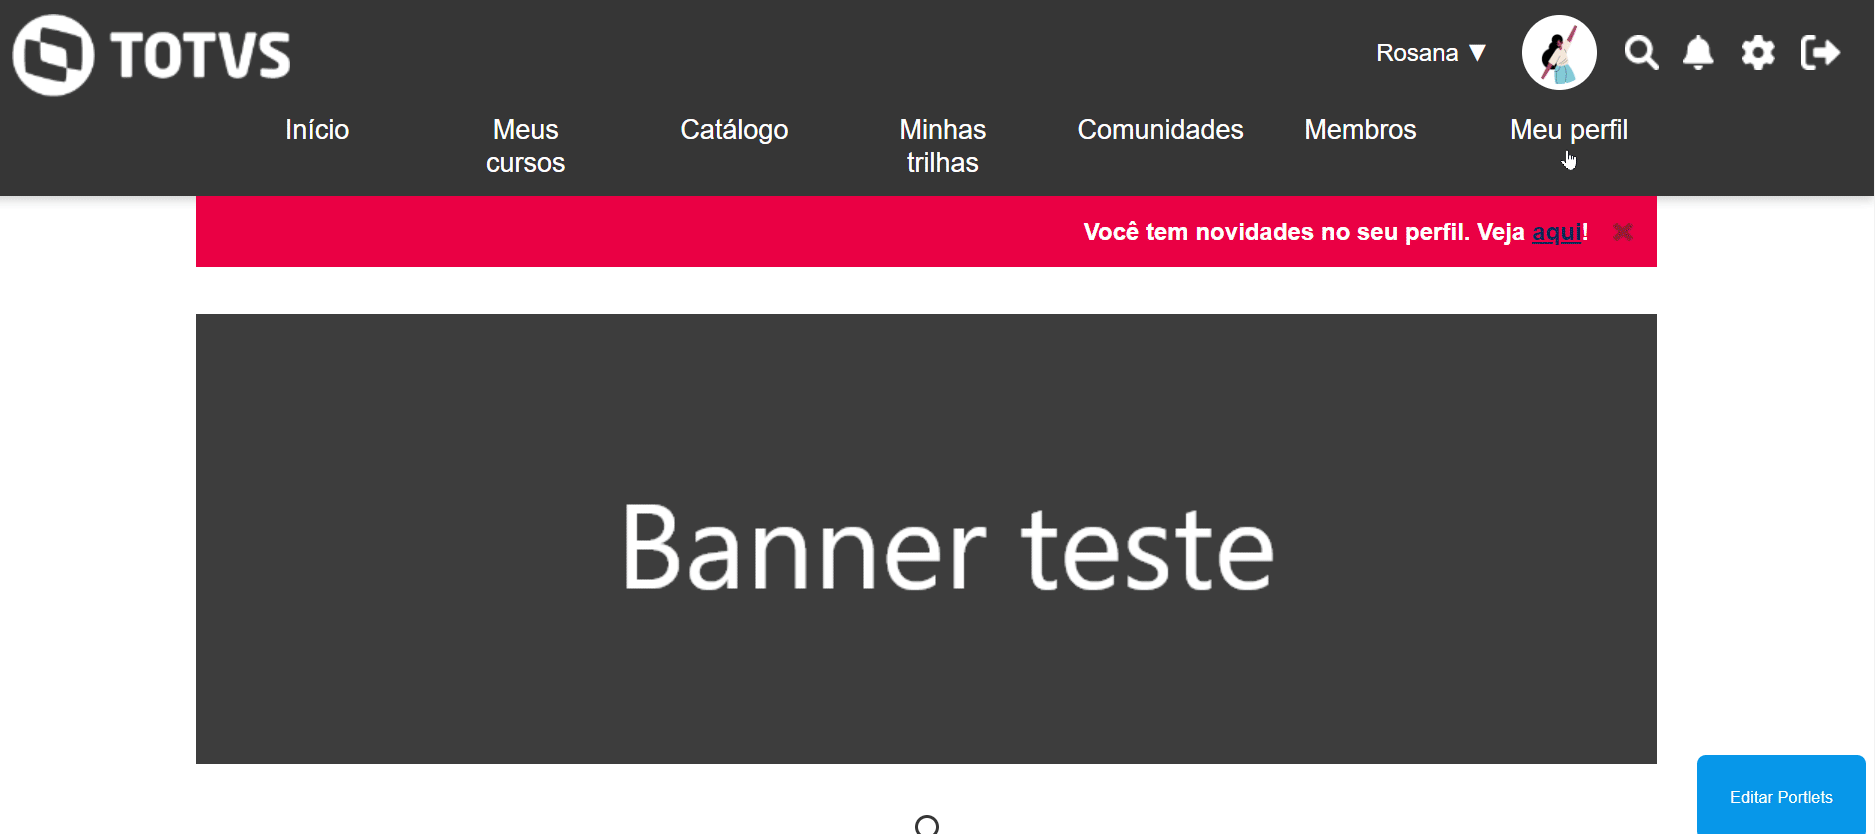Select the banner carousel indicator dot
The image size is (1875, 834).
click(x=927, y=825)
